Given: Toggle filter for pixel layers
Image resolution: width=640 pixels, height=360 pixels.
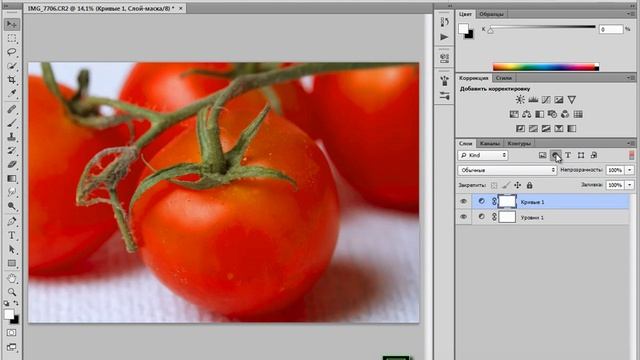Looking at the screenshot, I should 542,155.
